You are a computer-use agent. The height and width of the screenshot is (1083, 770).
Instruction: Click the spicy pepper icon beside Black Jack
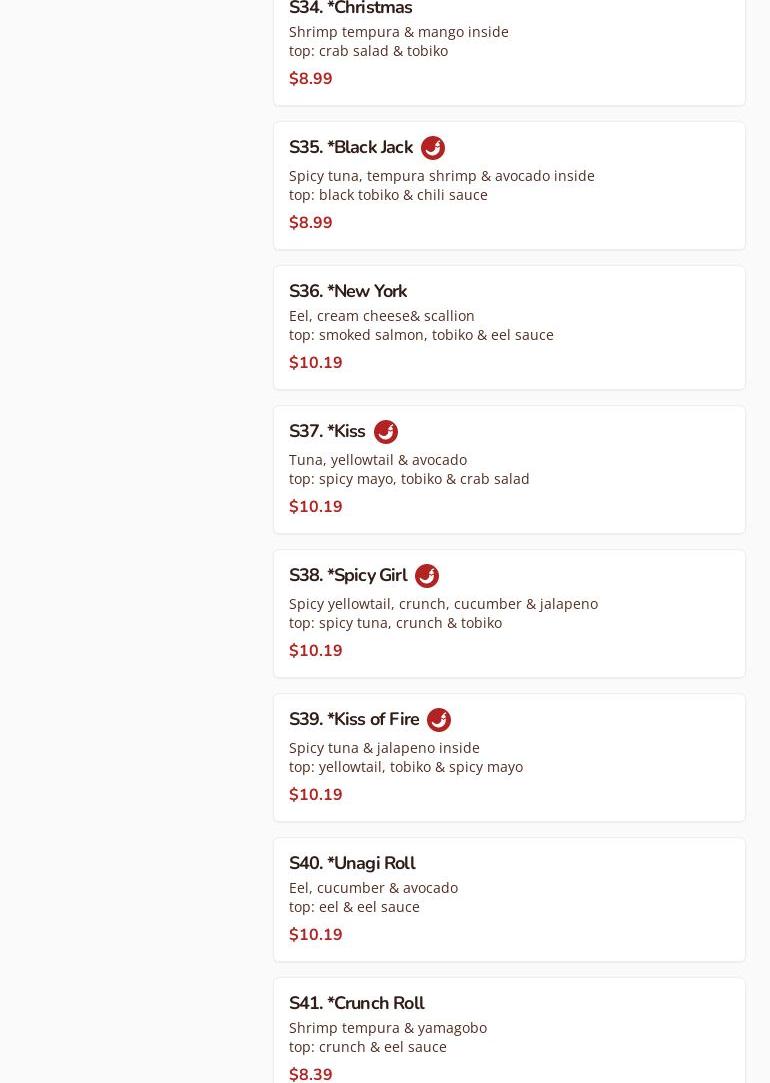click(433, 148)
